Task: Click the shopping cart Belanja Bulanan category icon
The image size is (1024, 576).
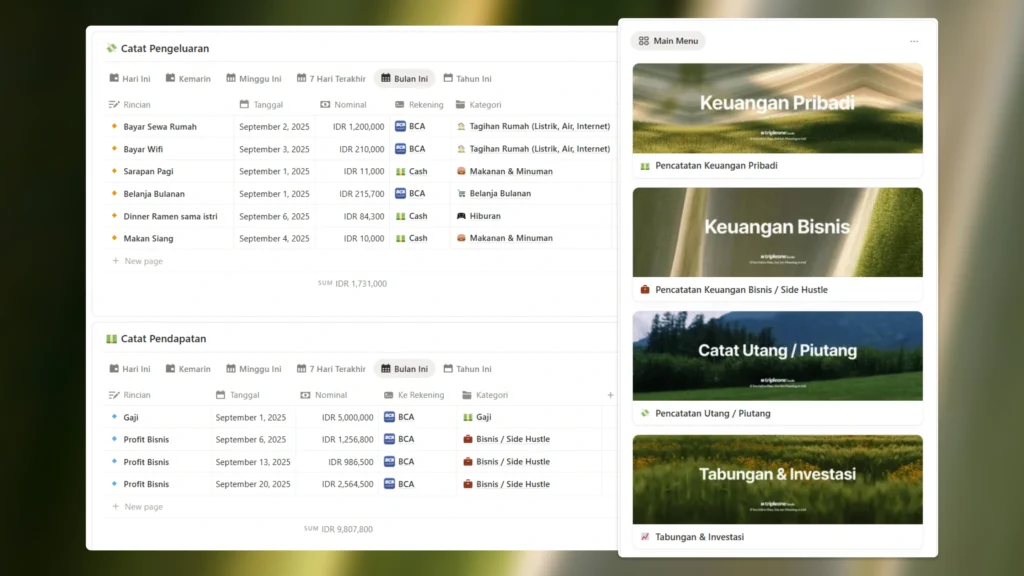Action: (461, 194)
